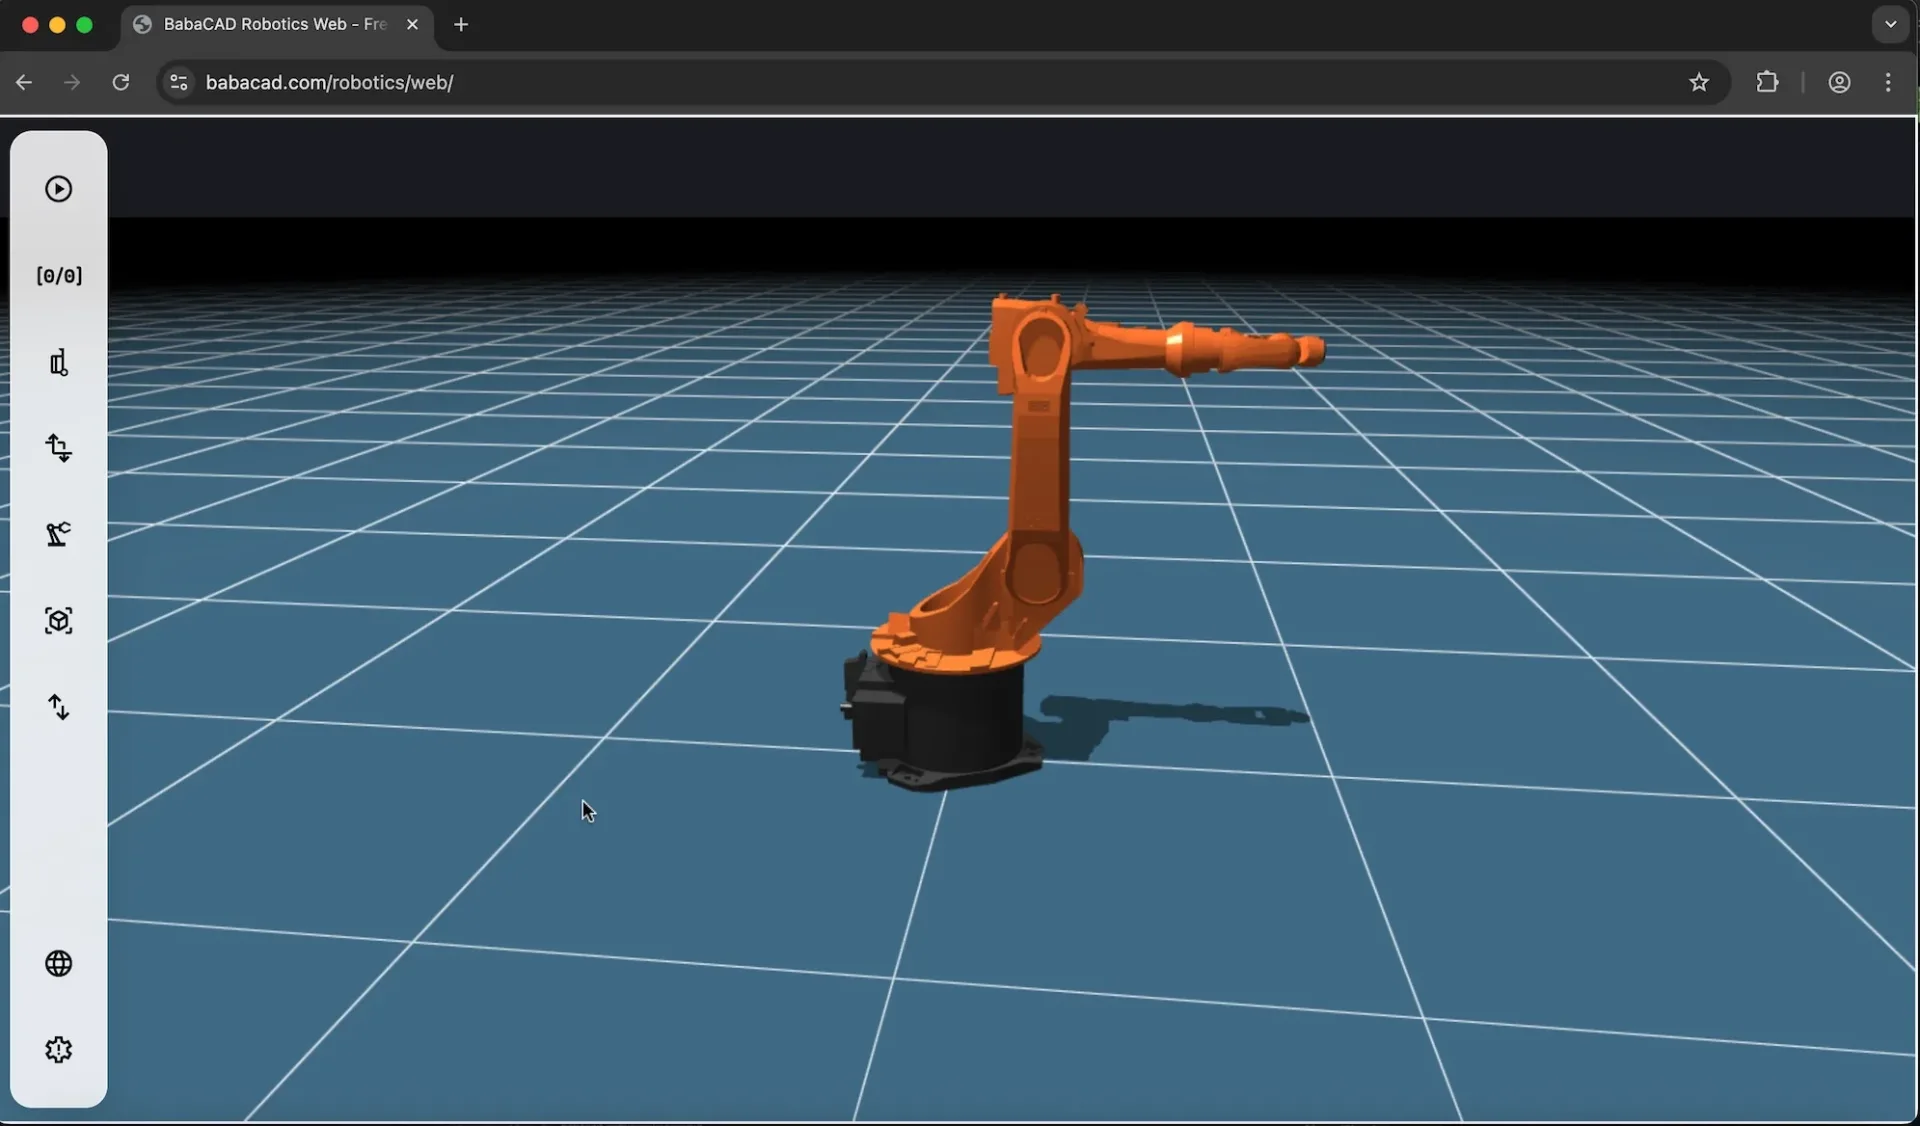Open the Chrome three-dot menu

tap(1888, 82)
